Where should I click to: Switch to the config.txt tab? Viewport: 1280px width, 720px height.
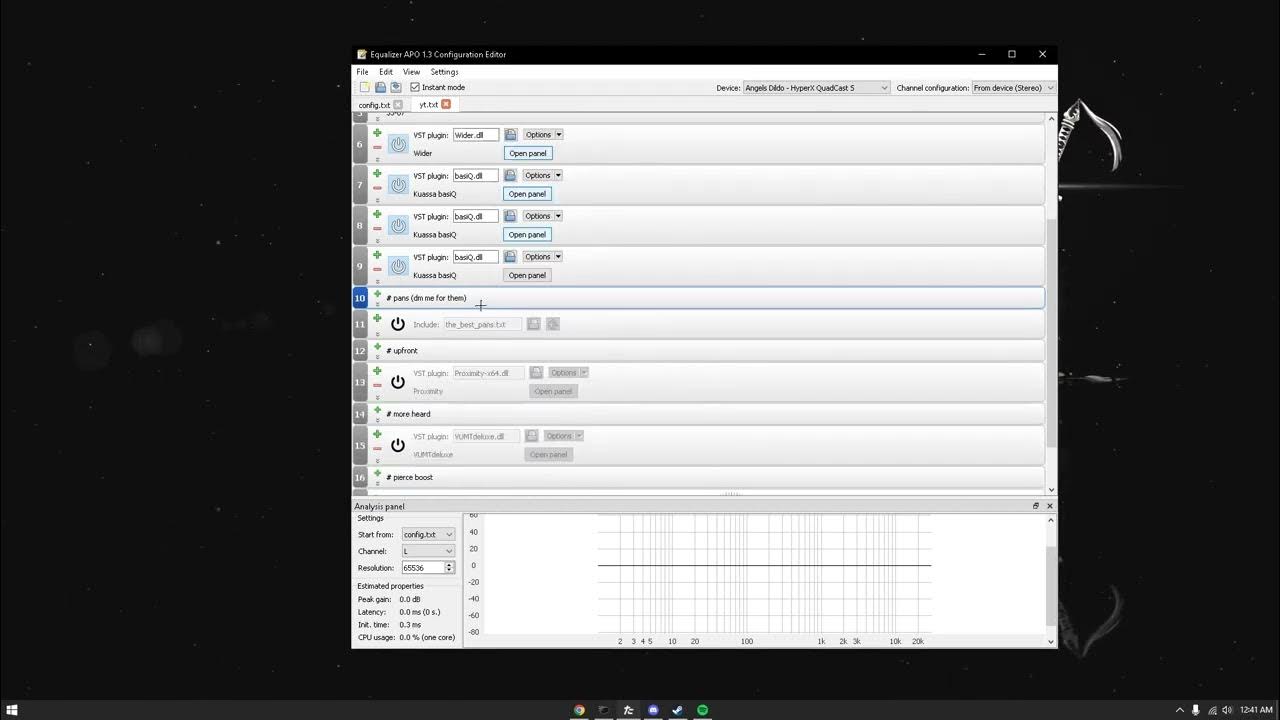(x=374, y=105)
